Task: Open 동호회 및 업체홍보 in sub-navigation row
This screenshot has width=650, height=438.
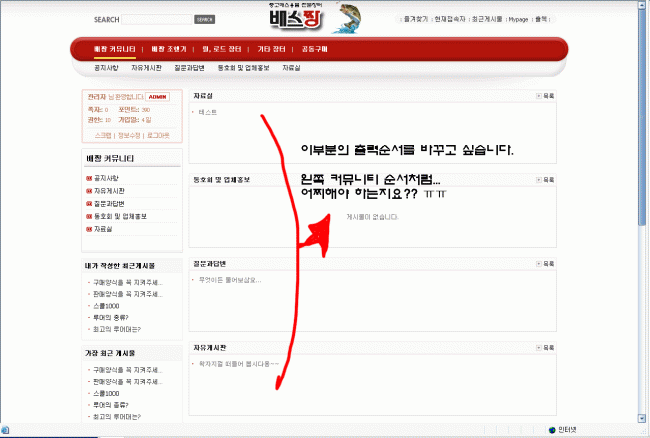Action: click(x=243, y=68)
